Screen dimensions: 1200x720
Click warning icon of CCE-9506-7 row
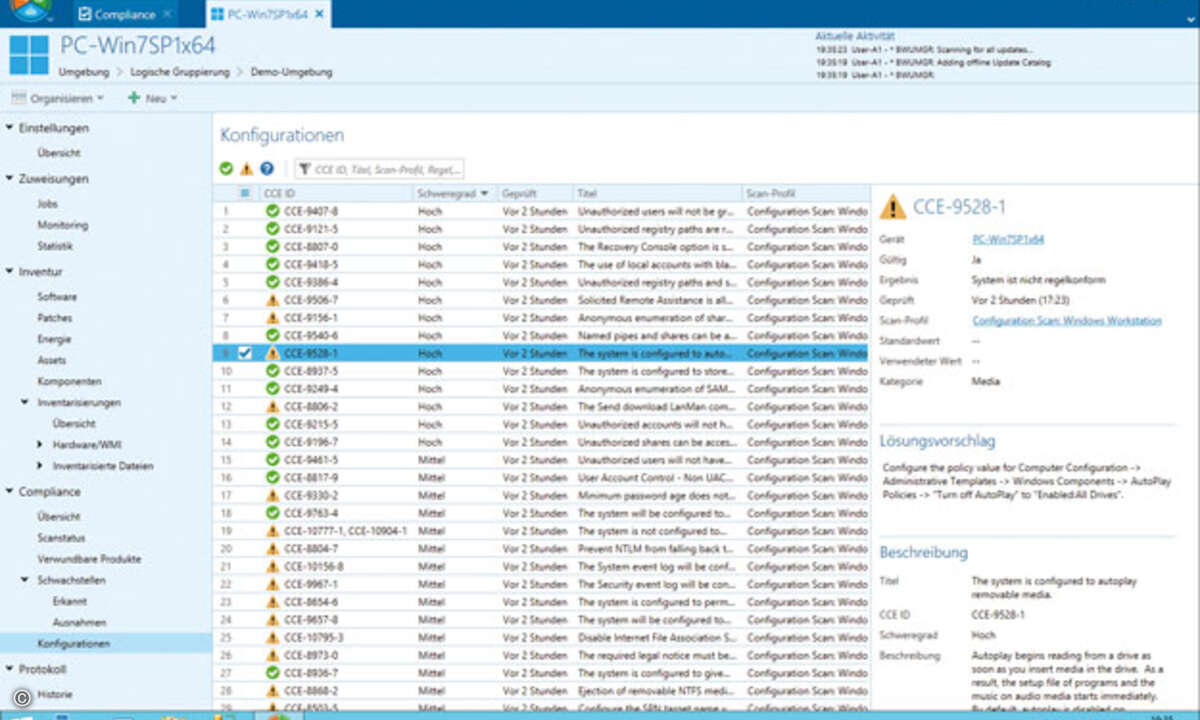[273, 300]
